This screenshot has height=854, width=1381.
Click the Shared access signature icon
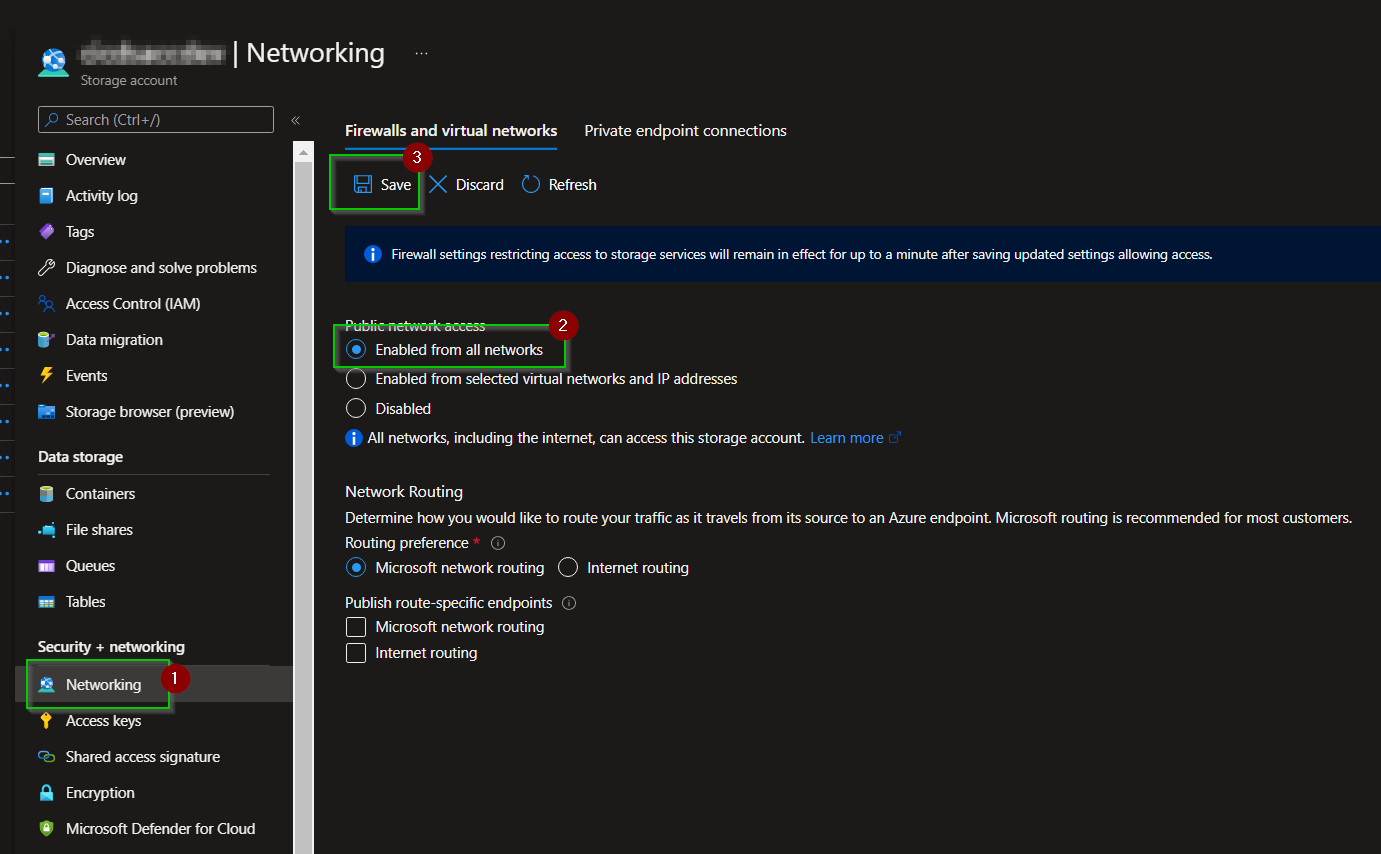pyautogui.click(x=46, y=757)
